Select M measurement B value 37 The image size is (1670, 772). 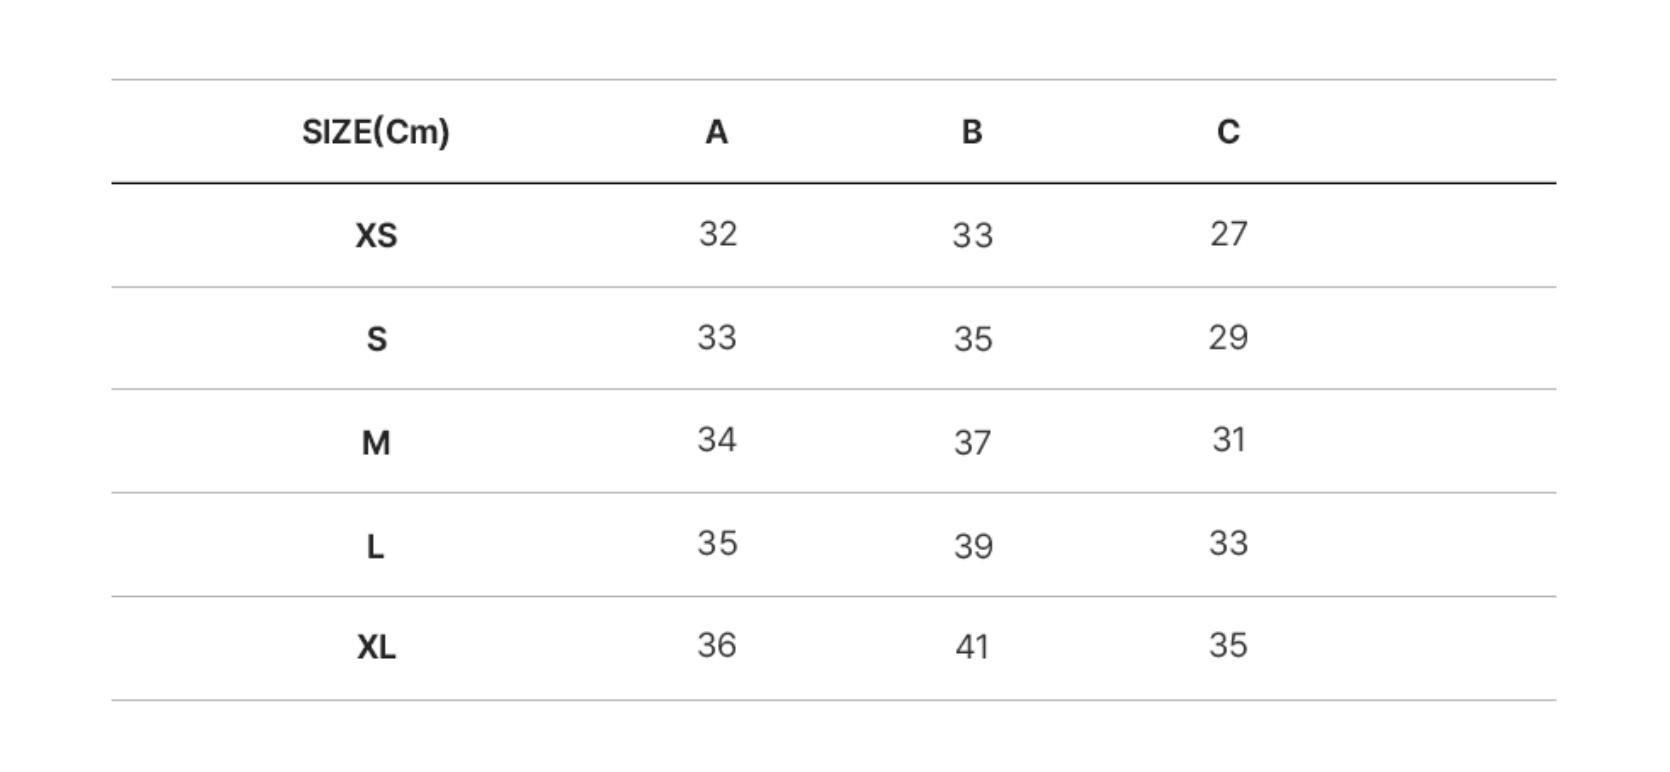coord(972,442)
